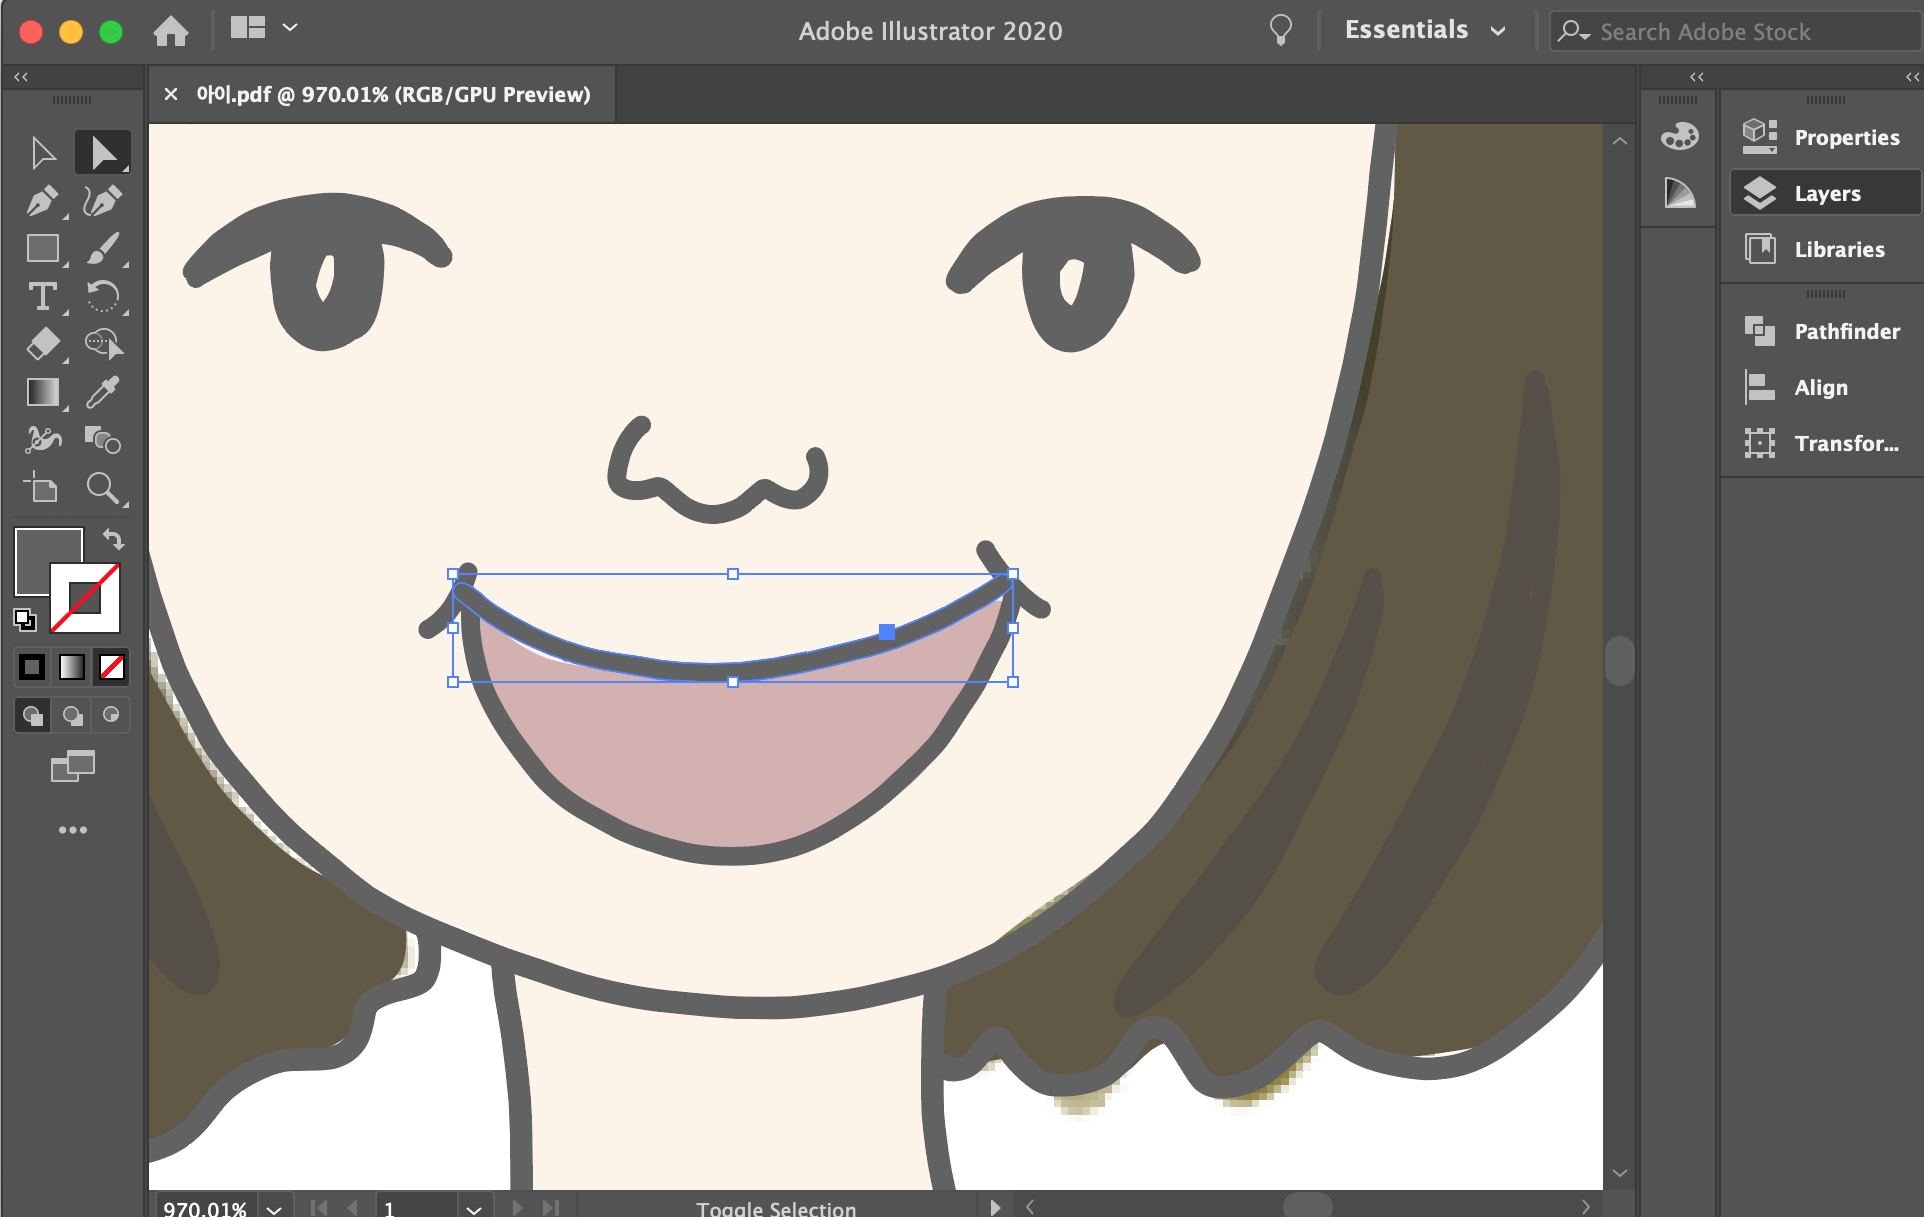
Task: Open Essentials workspace dropdown
Action: pyautogui.click(x=1497, y=31)
